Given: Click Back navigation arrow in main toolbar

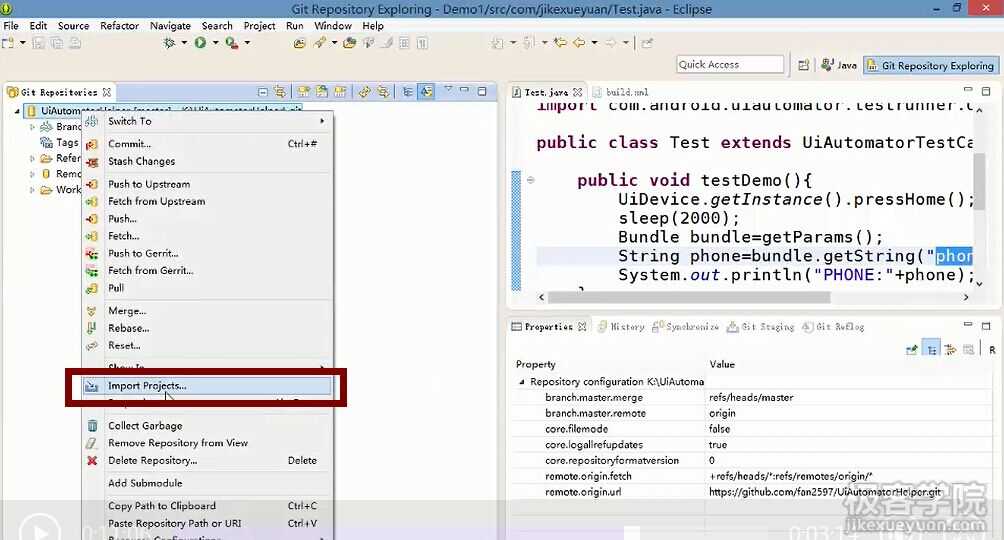Looking at the screenshot, I should pos(579,43).
